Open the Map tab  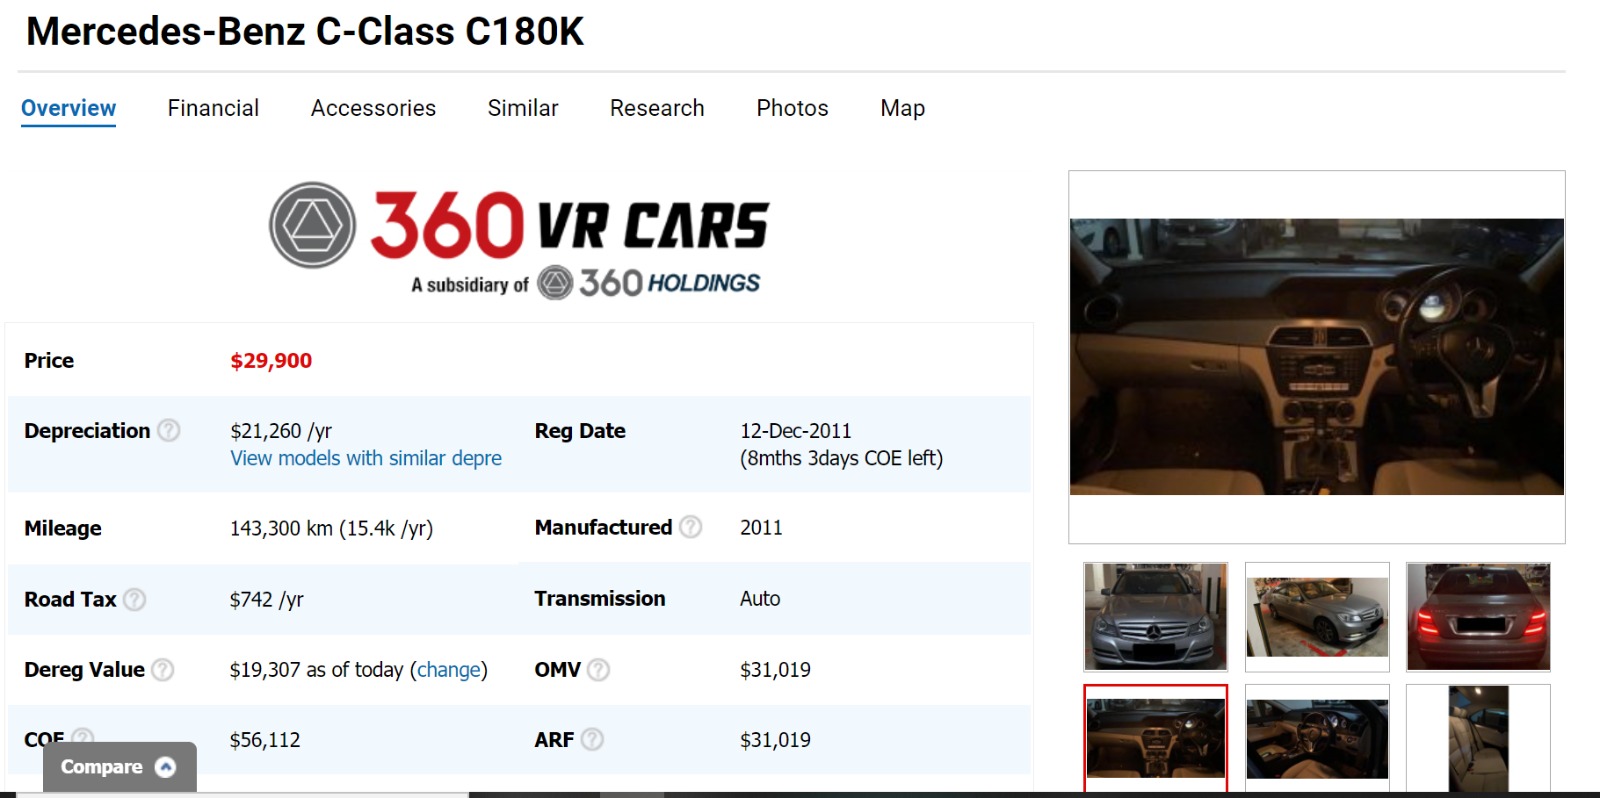pyautogui.click(x=902, y=108)
